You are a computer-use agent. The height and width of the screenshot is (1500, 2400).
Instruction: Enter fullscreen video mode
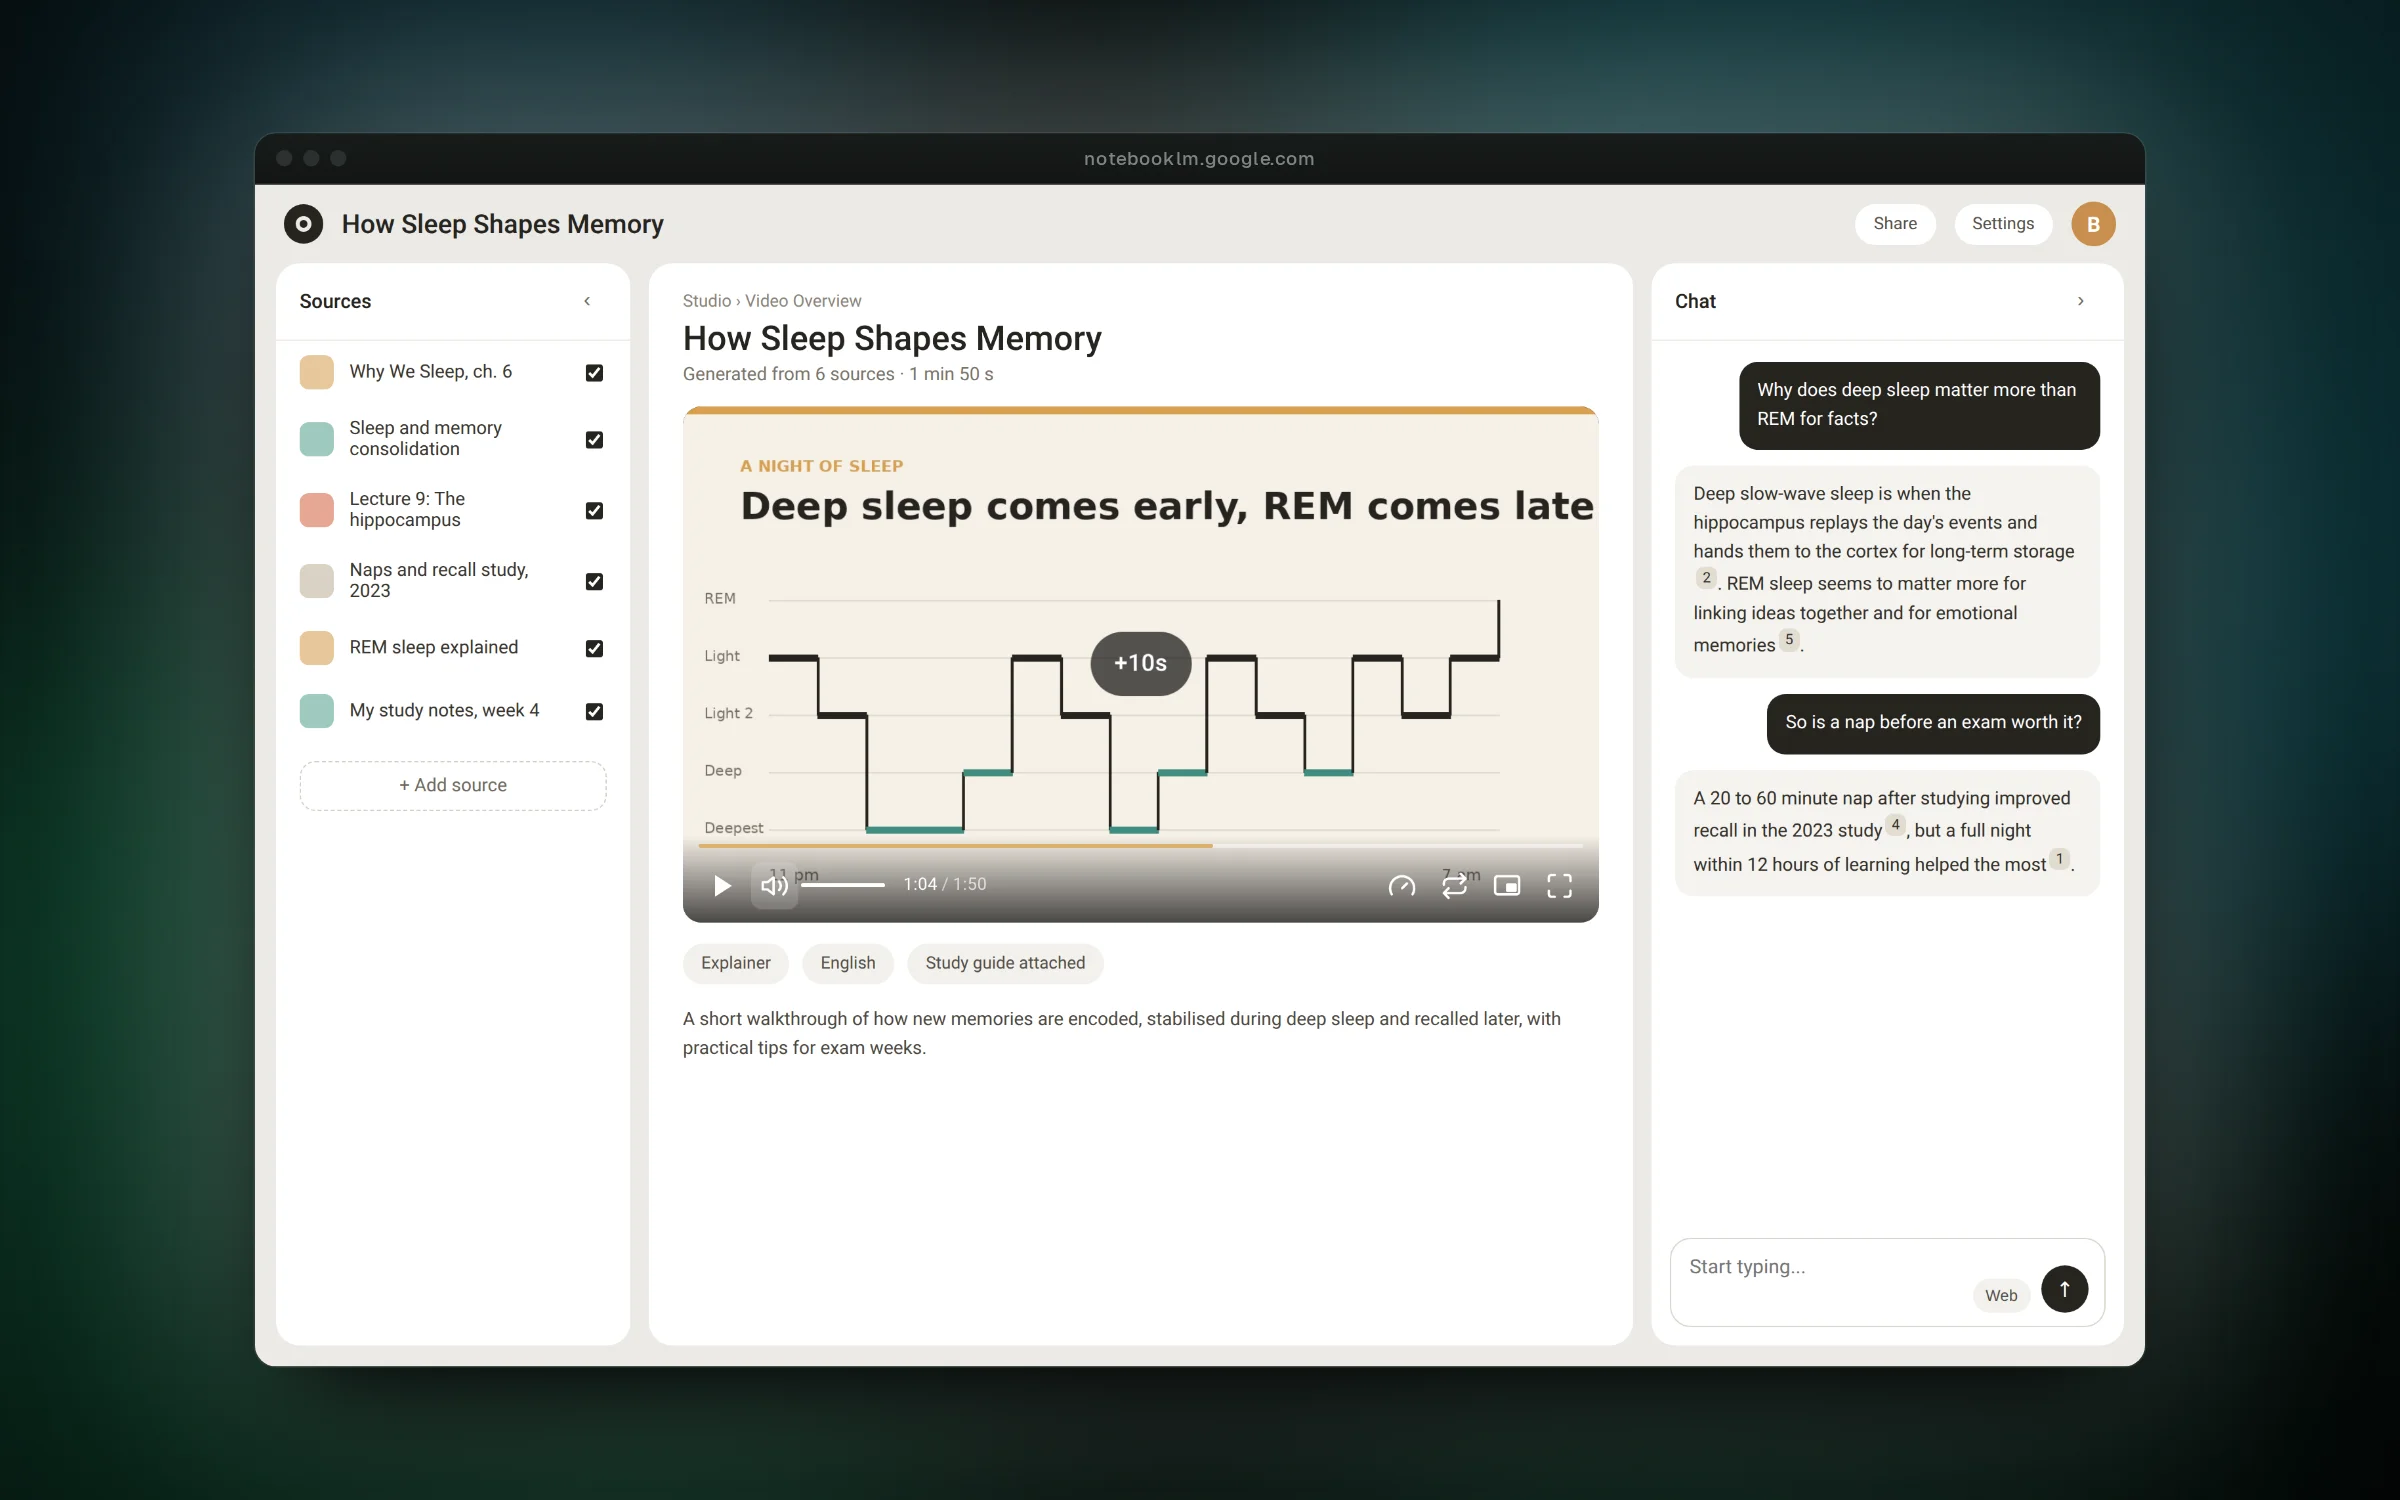pos(1560,885)
